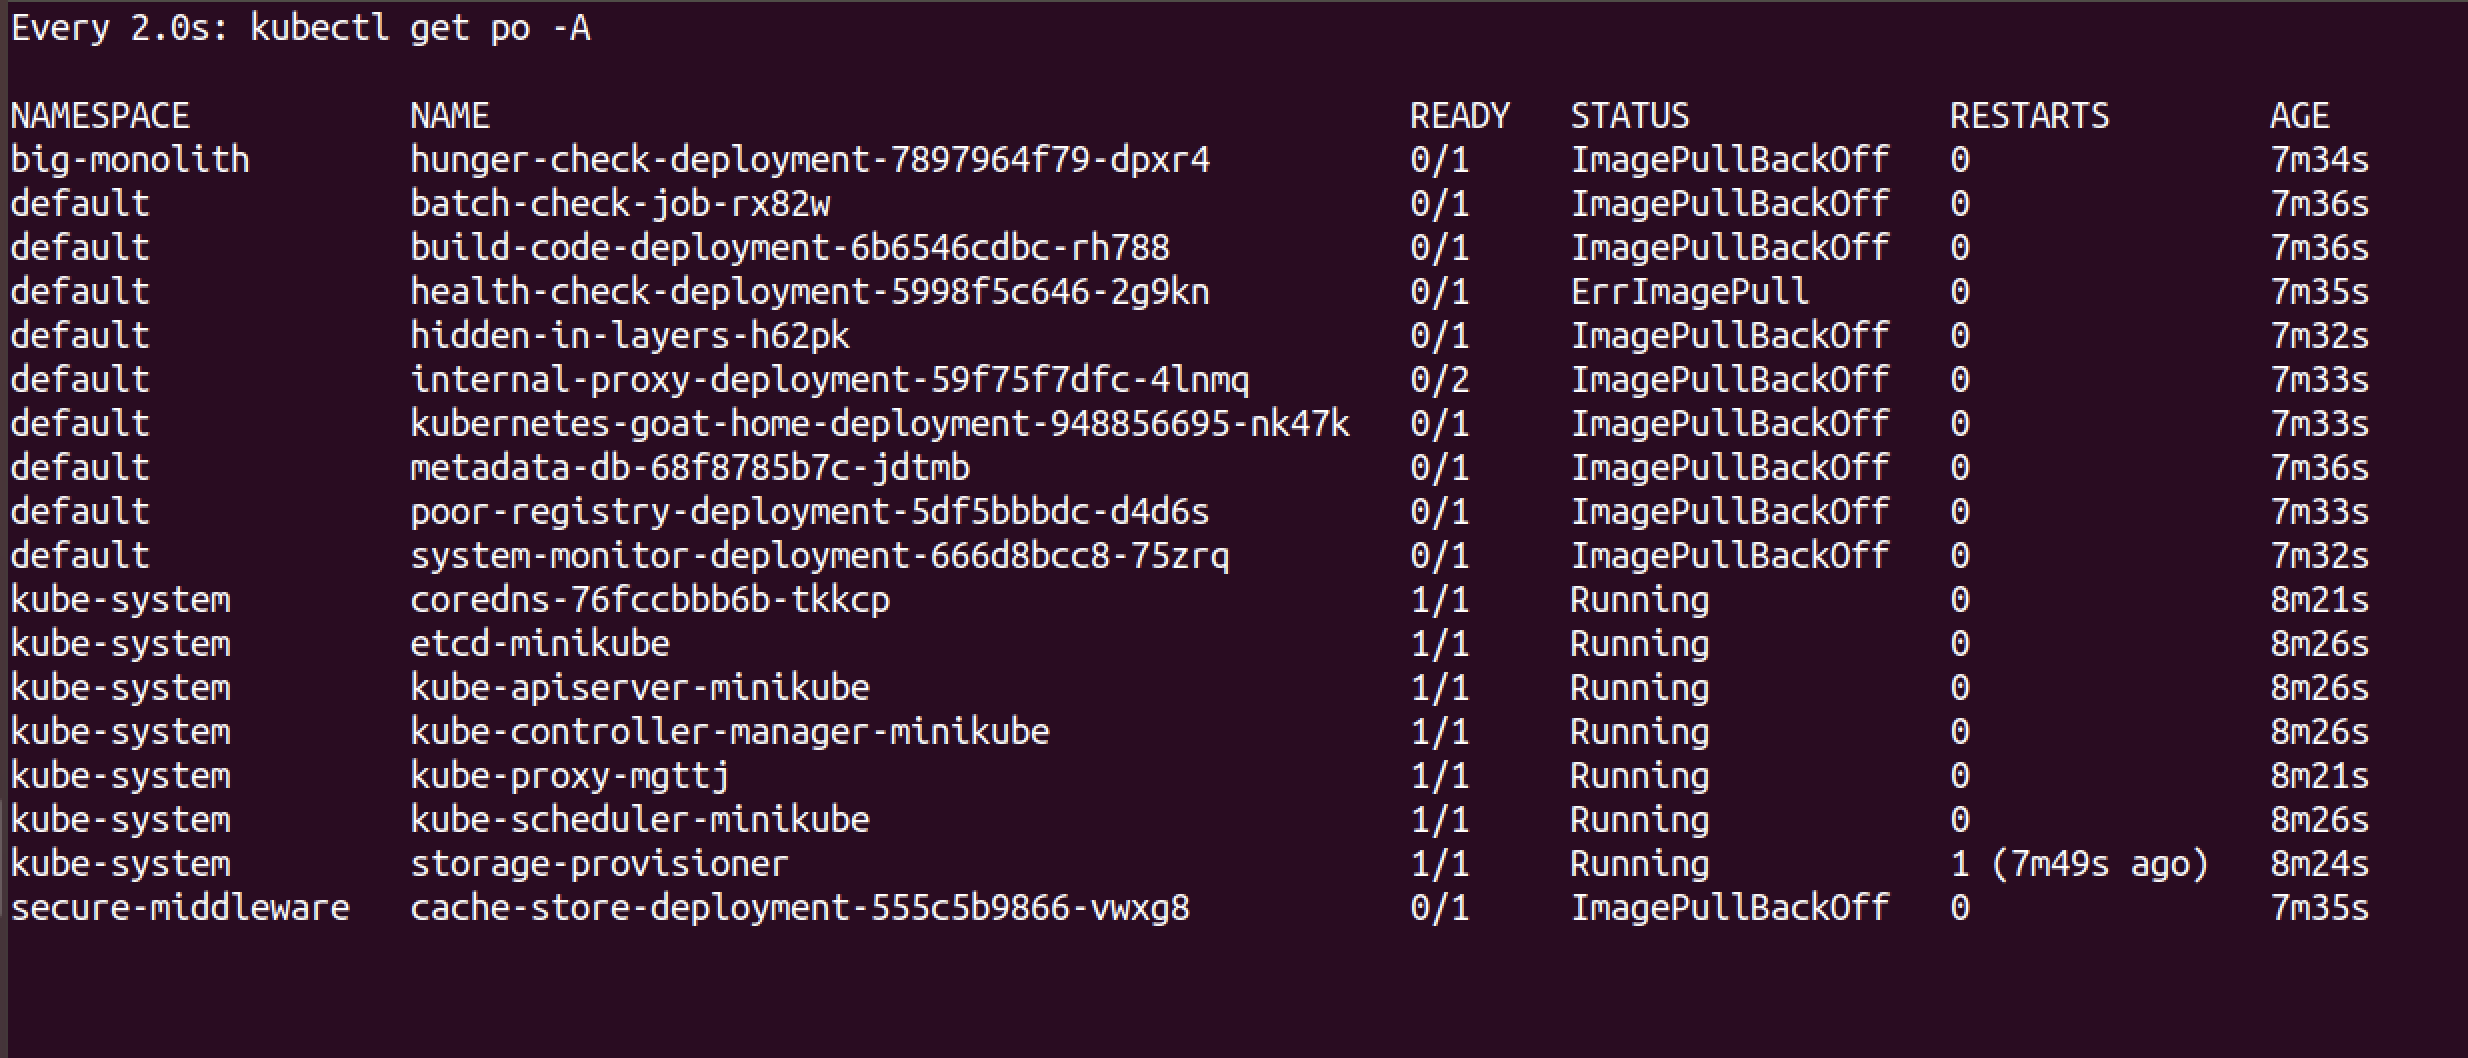Click the kubernetes-goat-home-deployment pod name

(x=880, y=424)
